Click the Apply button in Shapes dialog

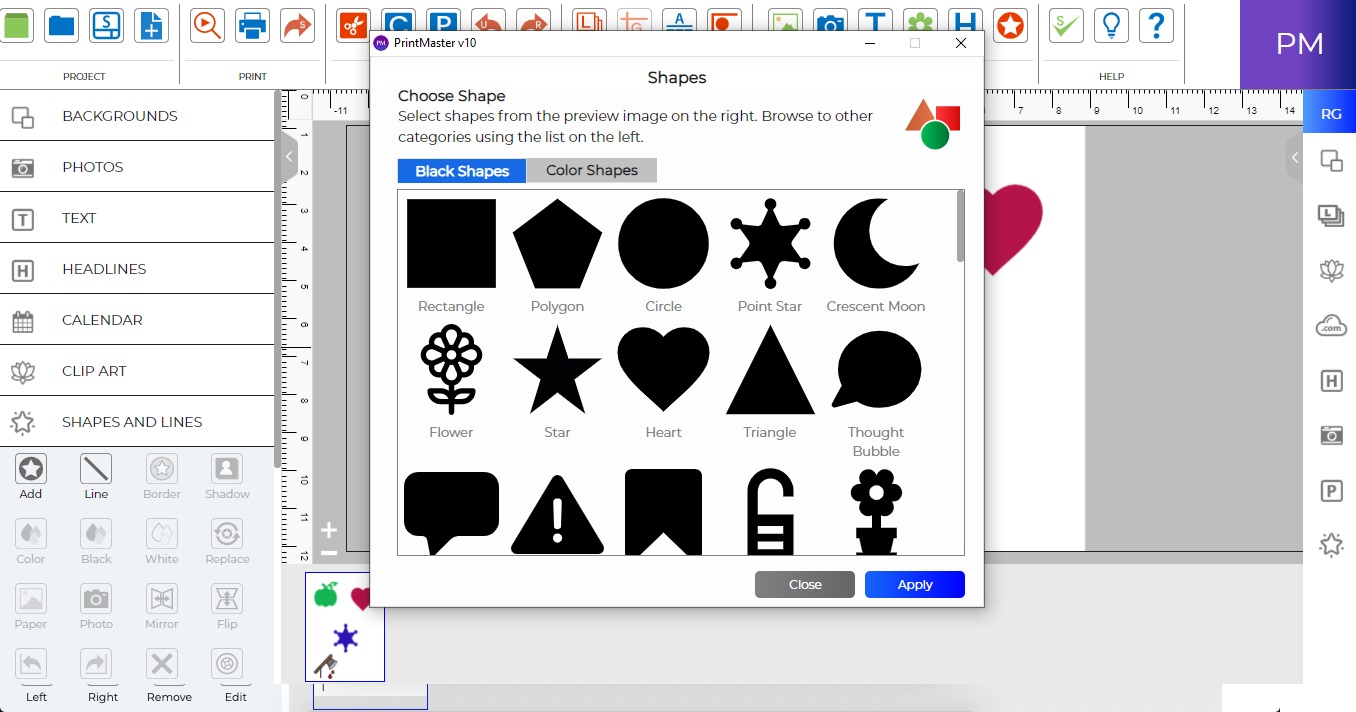click(915, 584)
